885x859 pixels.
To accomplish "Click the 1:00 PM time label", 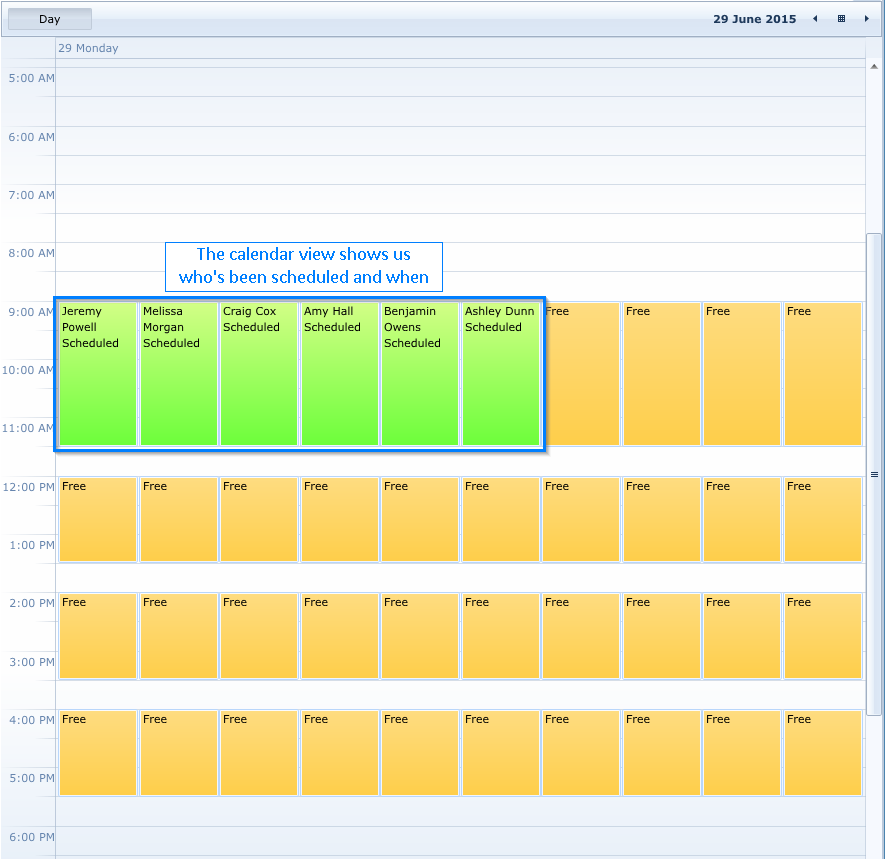I will click(32, 545).
